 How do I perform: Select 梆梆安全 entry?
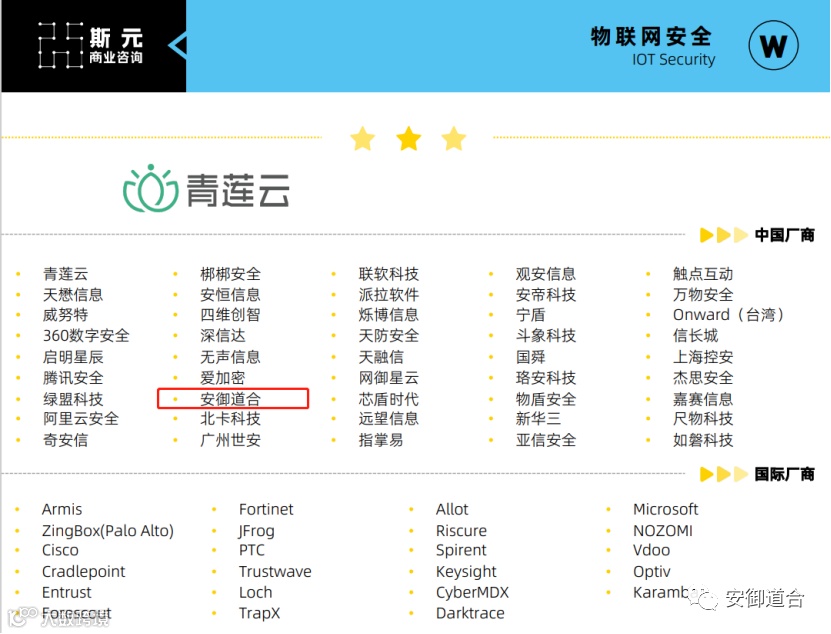tap(231, 274)
